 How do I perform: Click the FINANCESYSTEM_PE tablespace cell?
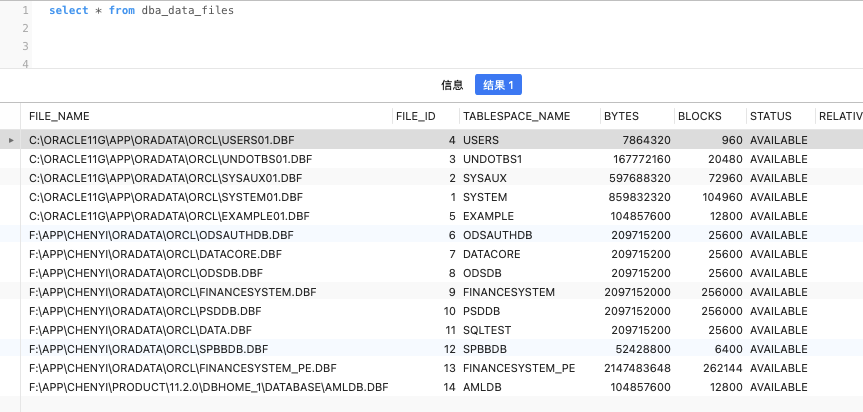click(519, 368)
